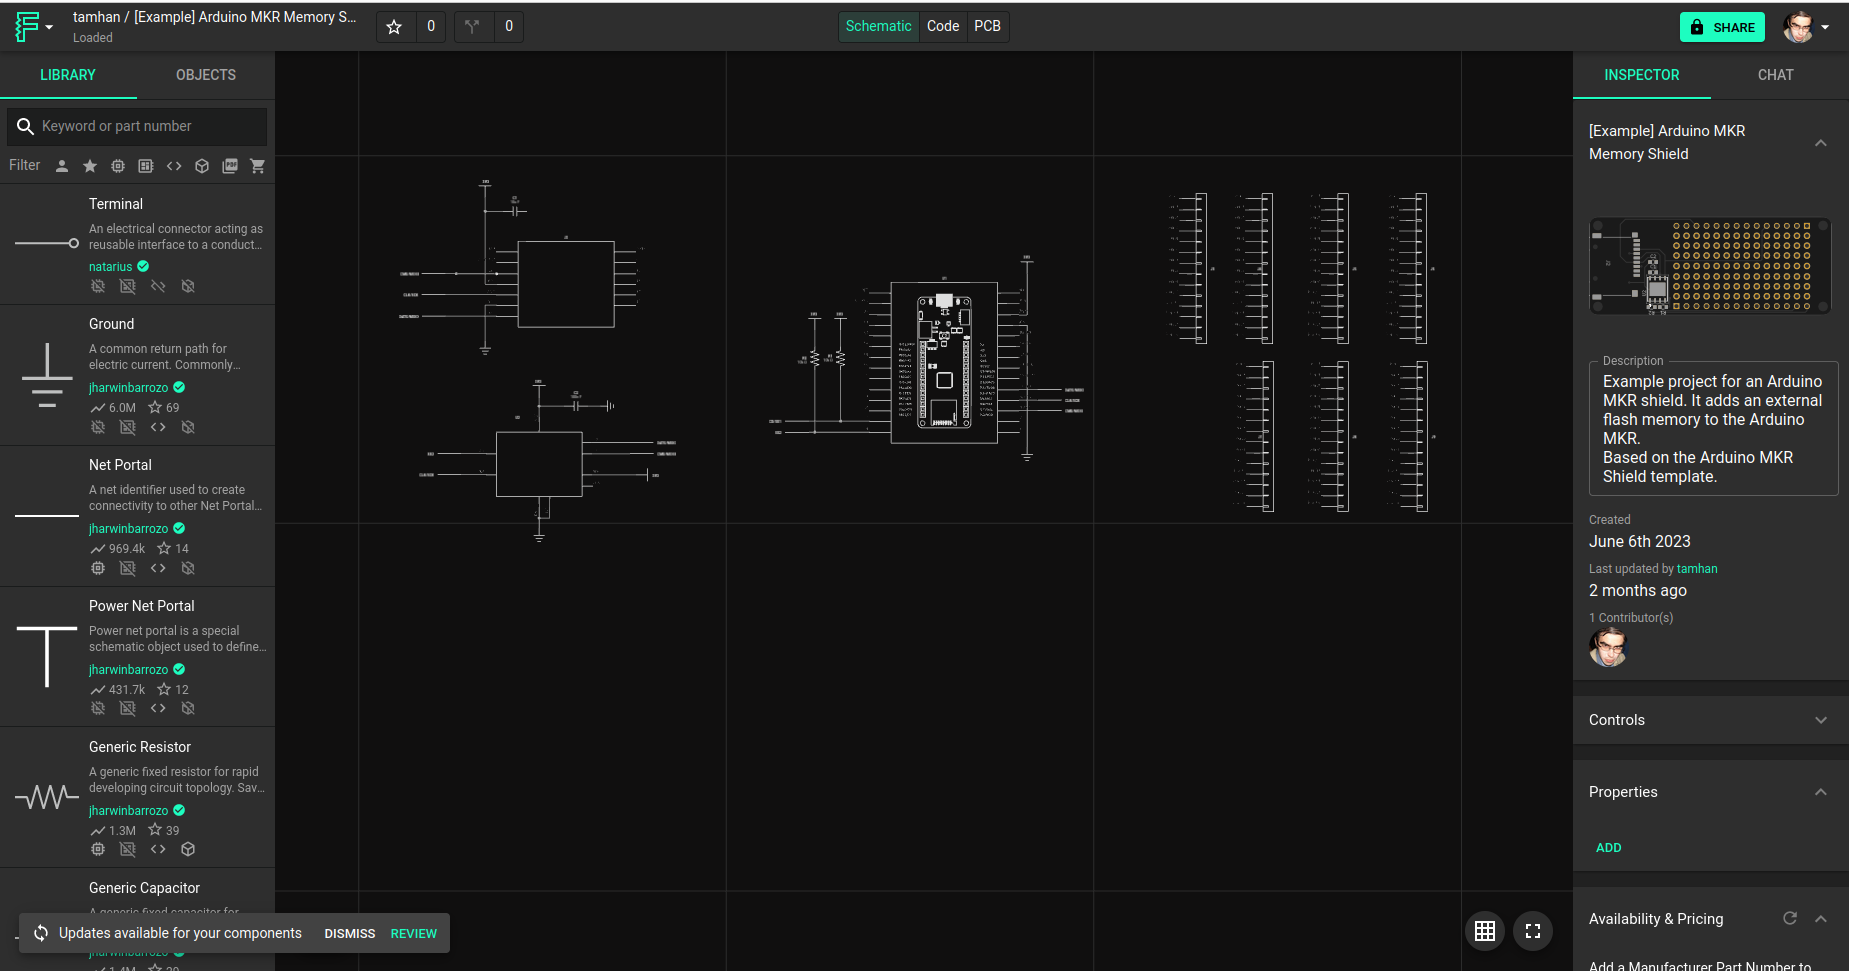Click the star icon on Ground part
1849x971 pixels.
155,407
